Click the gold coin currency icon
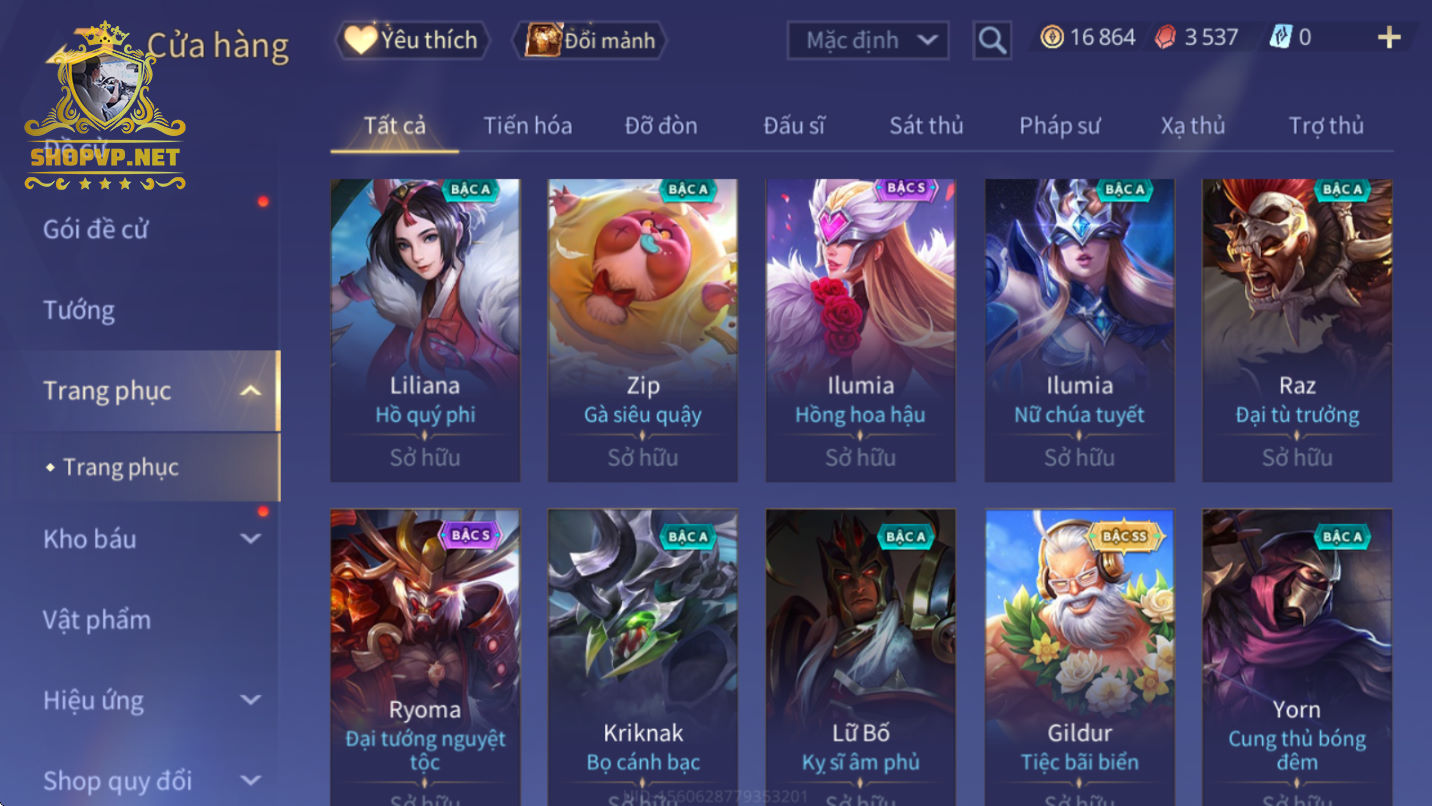This screenshot has height=806, width=1432. coord(1051,38)
